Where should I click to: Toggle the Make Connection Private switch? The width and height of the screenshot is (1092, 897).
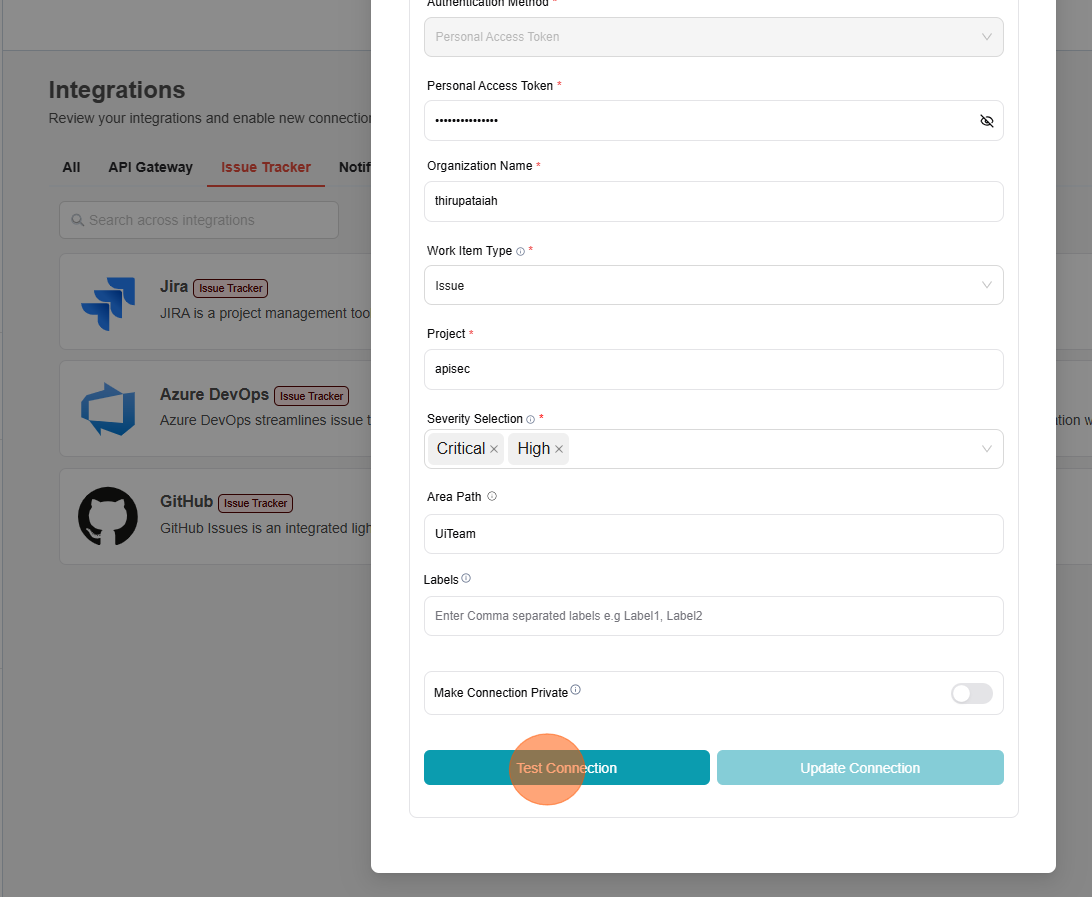(971, 693)
